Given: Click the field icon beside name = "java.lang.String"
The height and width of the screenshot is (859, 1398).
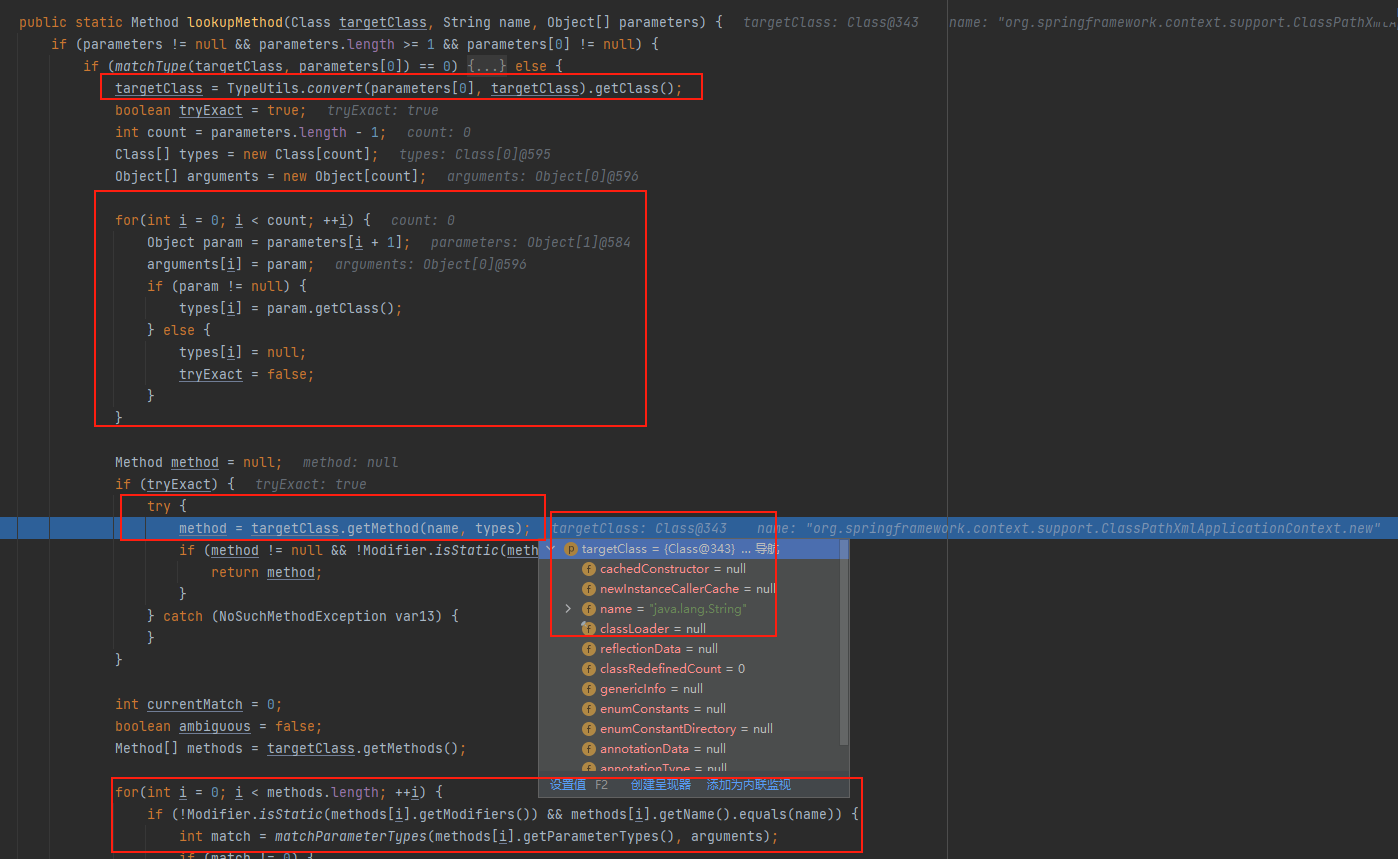Looking at the screenshot, I should [x=589, y=609].
